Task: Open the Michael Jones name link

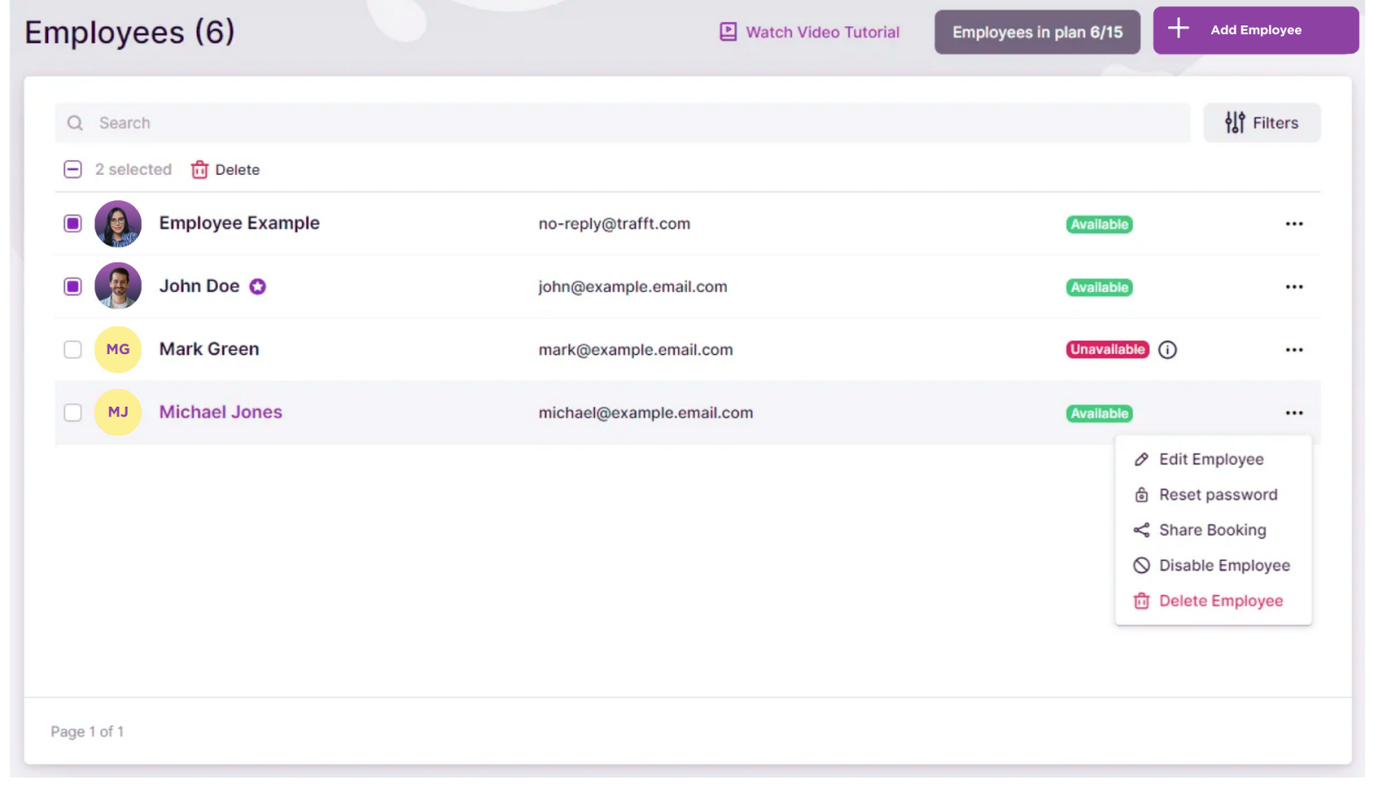Action: click(220, 412)
